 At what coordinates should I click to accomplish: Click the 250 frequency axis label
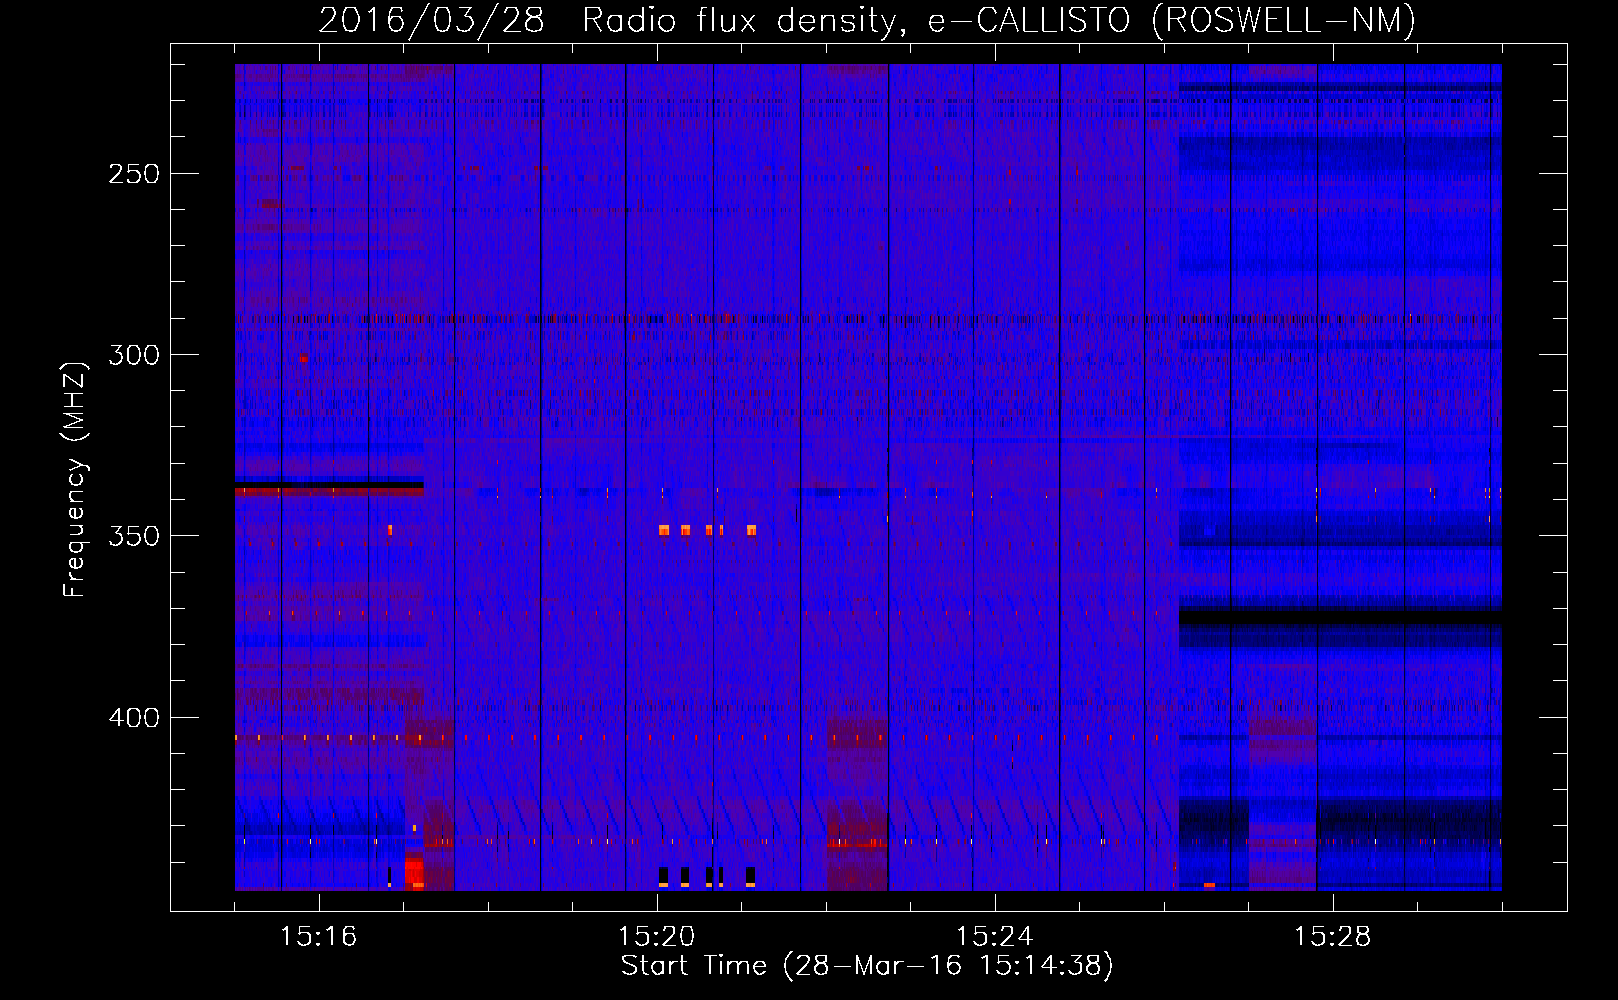tap(134, 174)
